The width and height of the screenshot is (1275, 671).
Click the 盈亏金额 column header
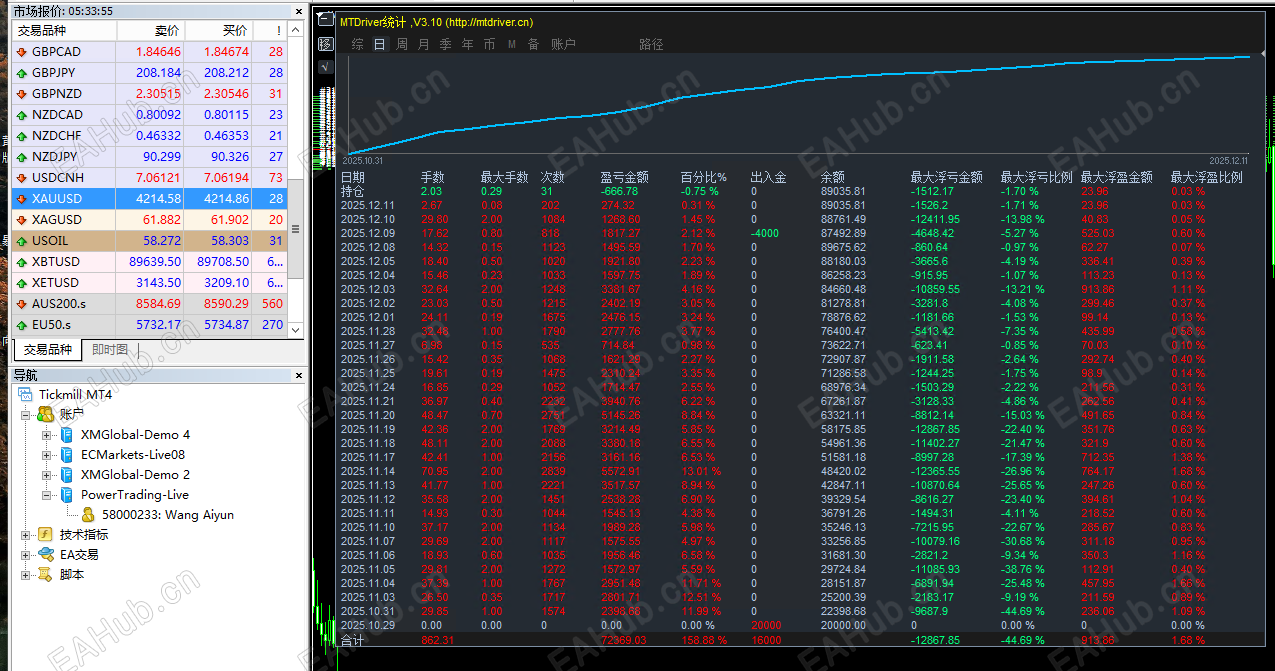pyautogui.click(x=624, y=177)
